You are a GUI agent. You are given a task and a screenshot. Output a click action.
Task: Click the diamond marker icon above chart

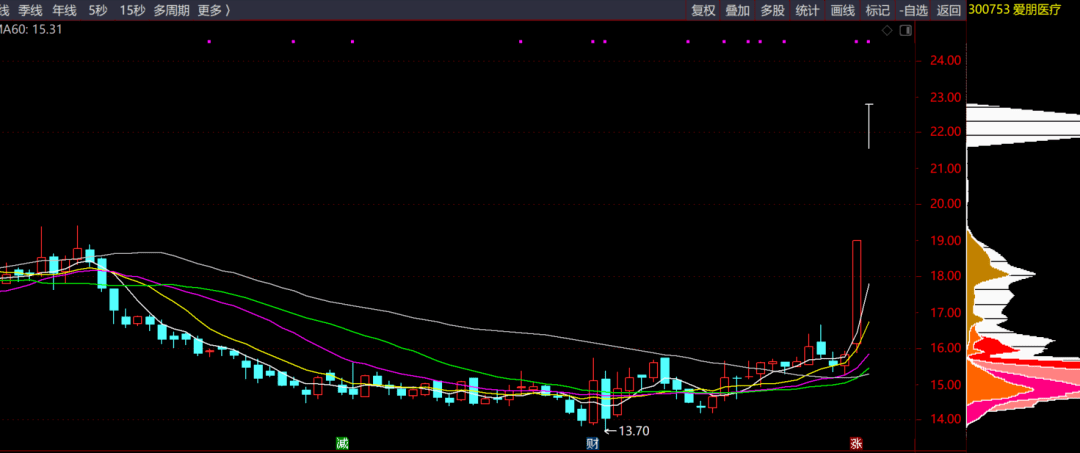pyautogui.click(x=886, y=31)
